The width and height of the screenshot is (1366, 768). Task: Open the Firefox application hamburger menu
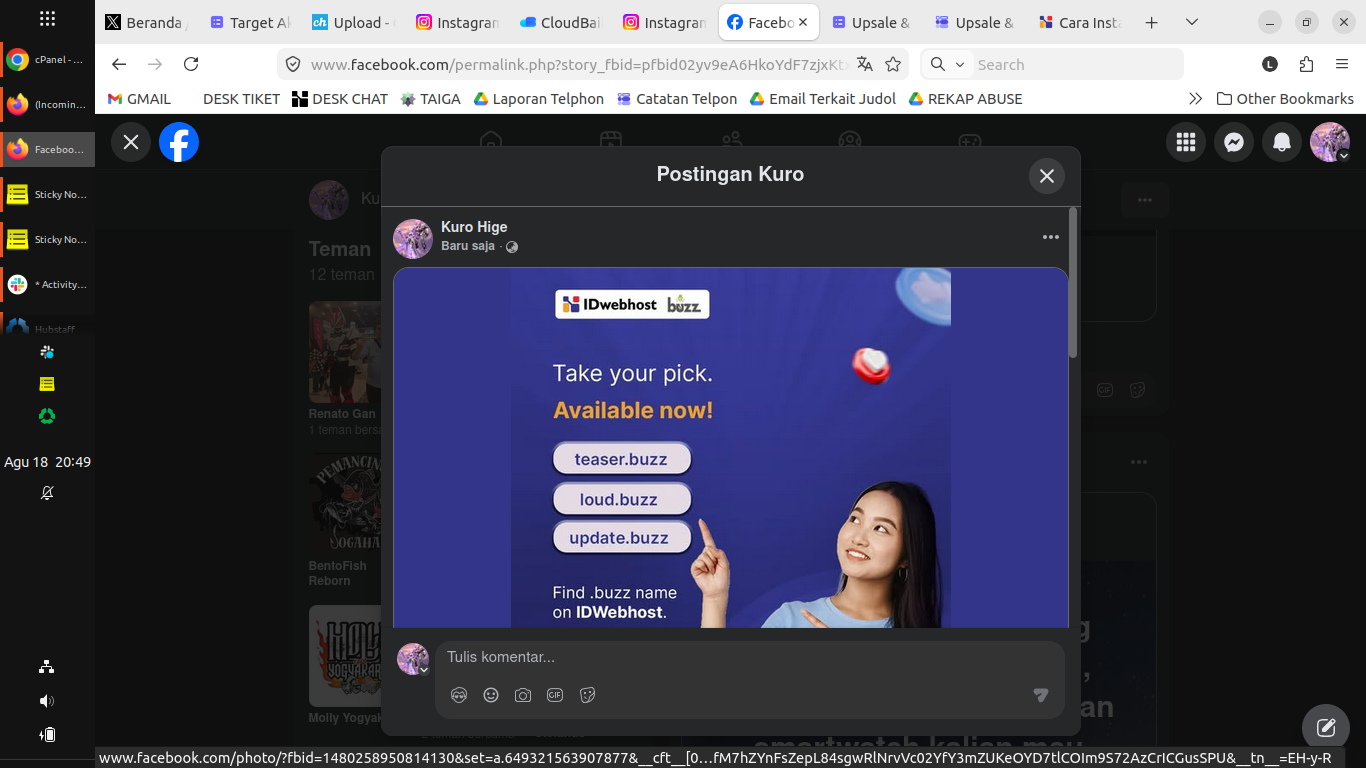coord(1342,64)
